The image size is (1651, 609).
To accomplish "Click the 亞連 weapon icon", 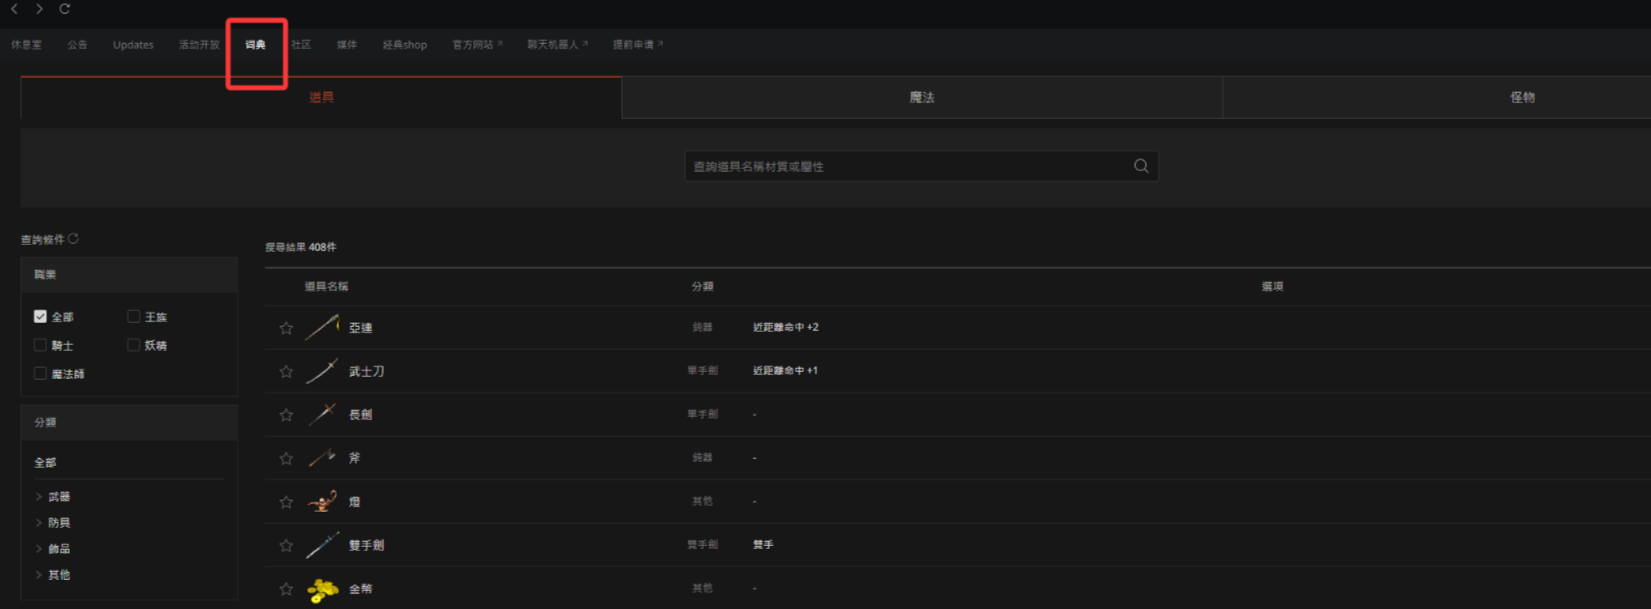I will [x=322, y=327].
